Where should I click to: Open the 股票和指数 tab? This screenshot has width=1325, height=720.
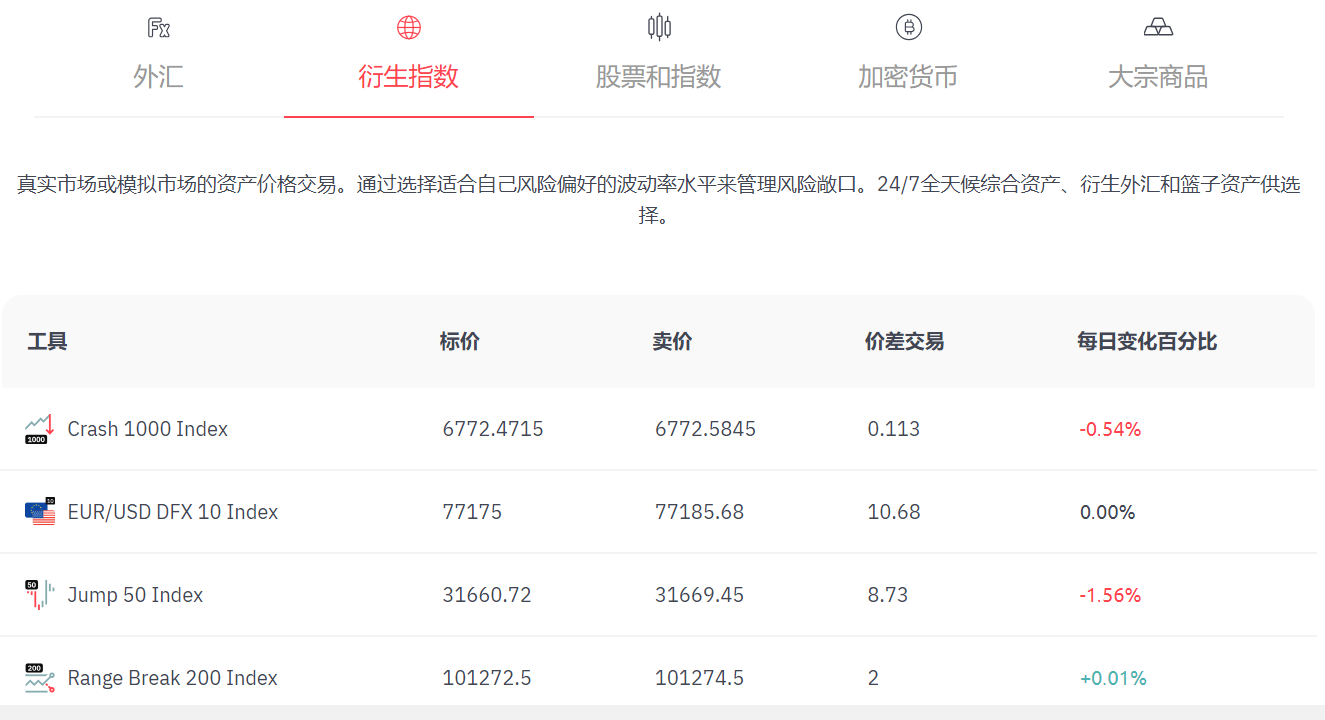[x=658, y=77]
